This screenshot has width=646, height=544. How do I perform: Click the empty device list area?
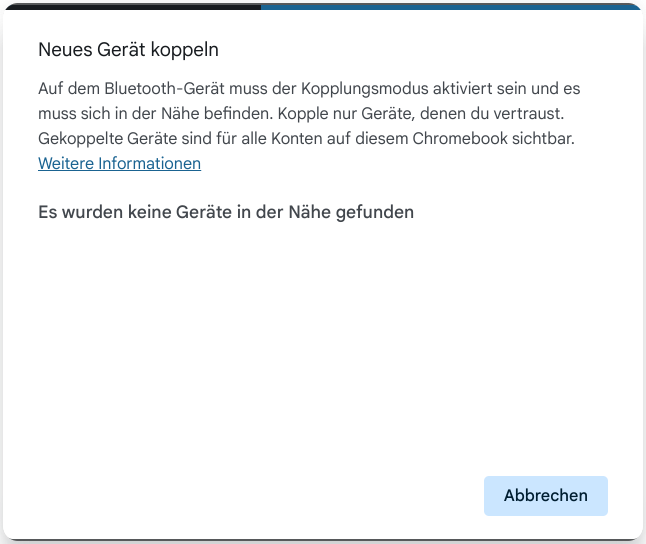[x=322, y=340]
